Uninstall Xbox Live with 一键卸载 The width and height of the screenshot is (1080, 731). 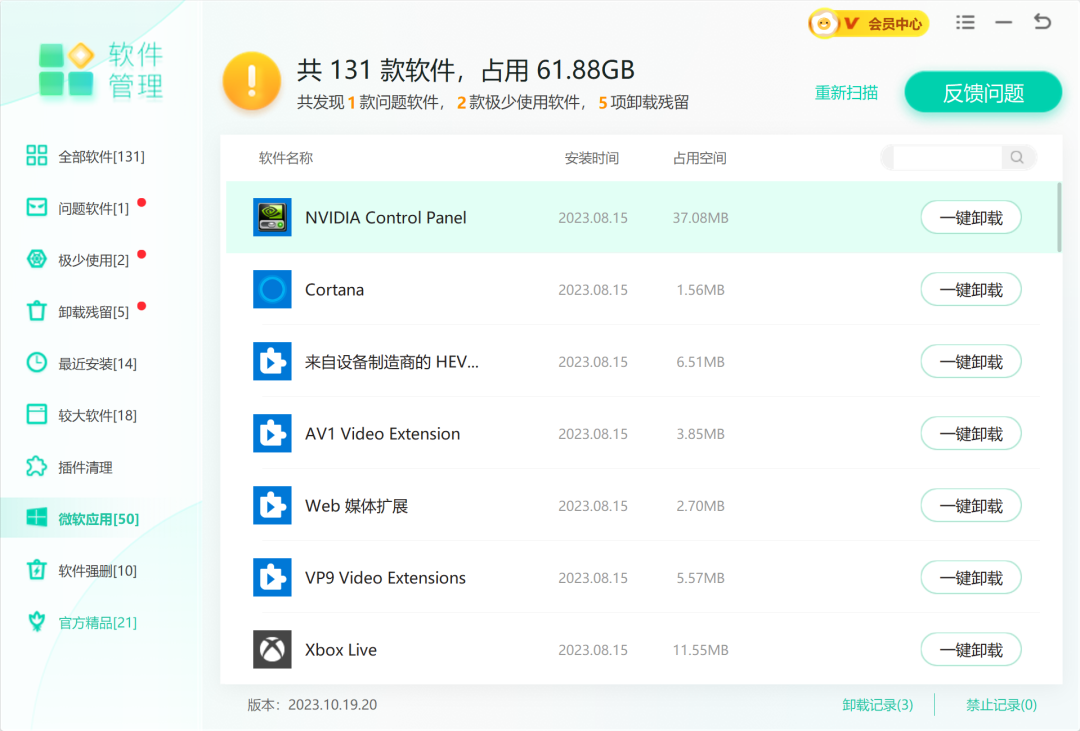[971, 650]
